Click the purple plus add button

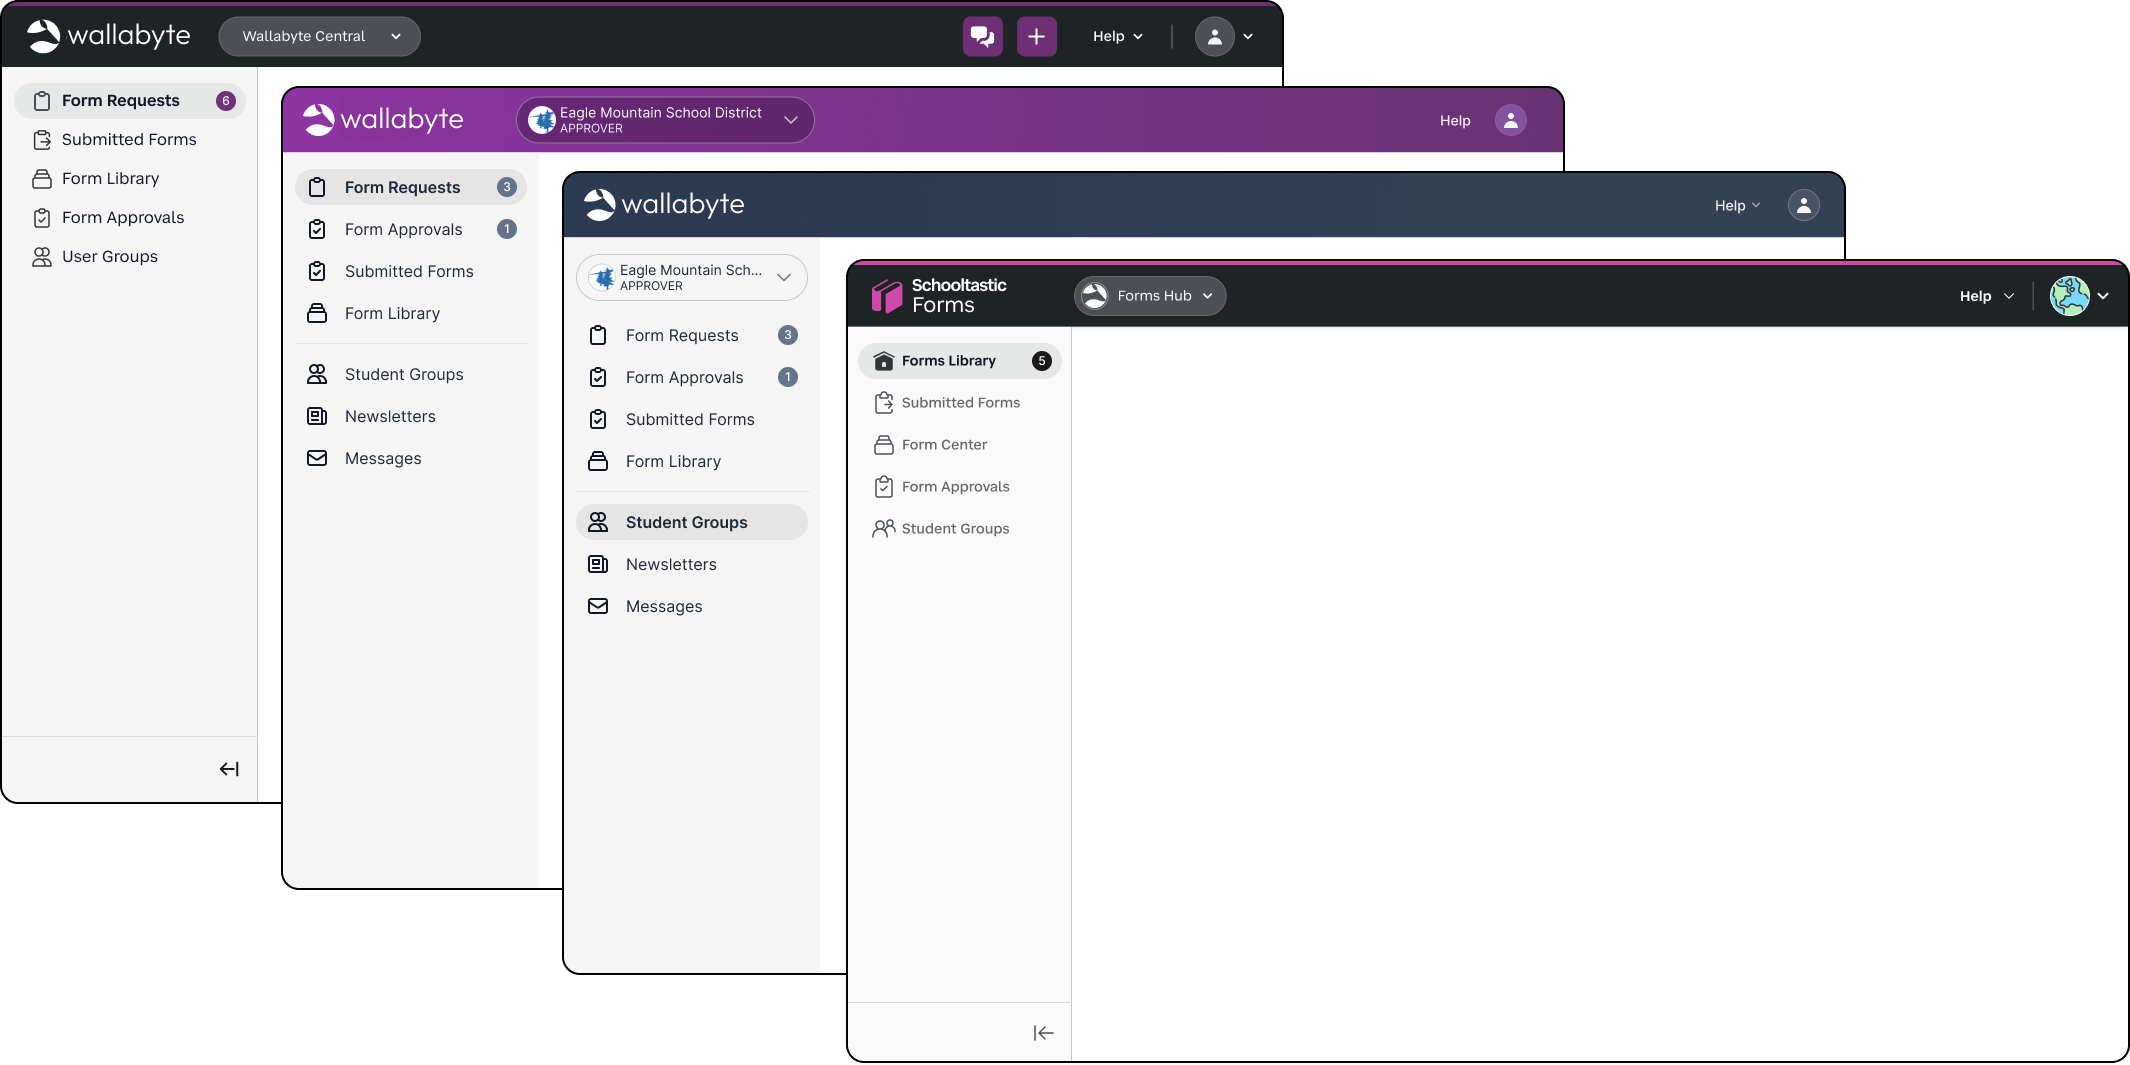[x=1036, y=37]
